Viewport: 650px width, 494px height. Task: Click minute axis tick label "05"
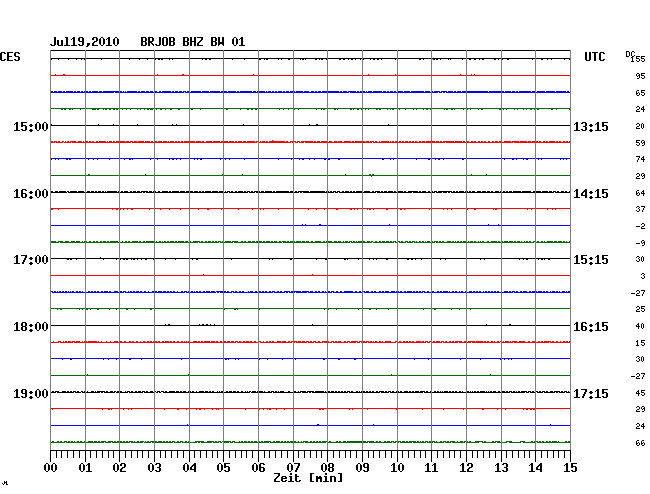pyautogui.click(x=223, y=467)
